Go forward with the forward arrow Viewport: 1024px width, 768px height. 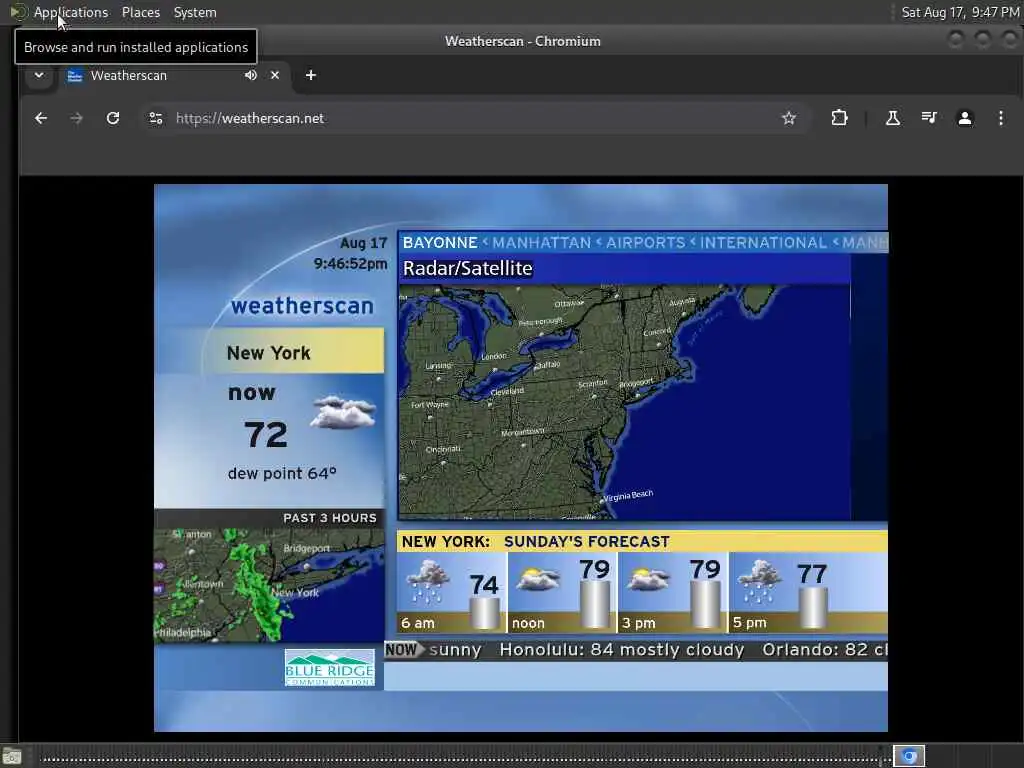tap(76, 118)
